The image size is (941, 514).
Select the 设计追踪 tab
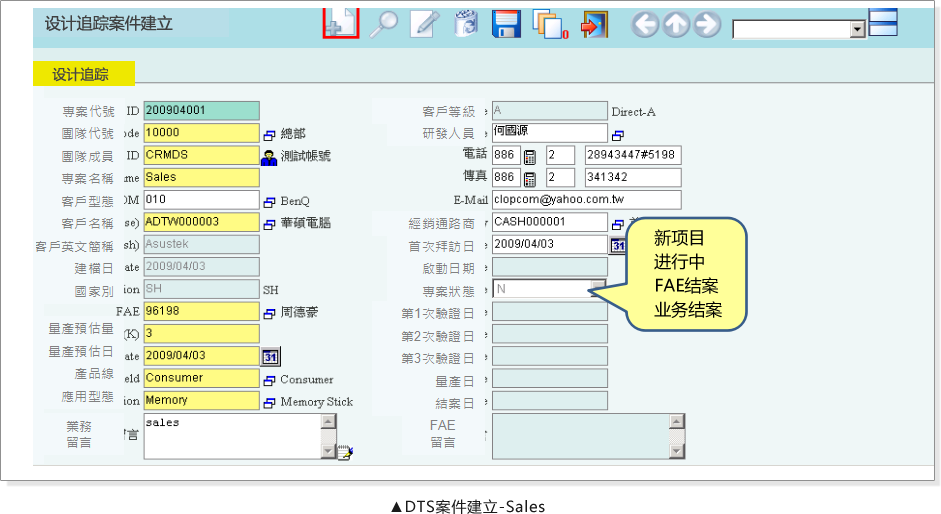(x=81, y=74)
